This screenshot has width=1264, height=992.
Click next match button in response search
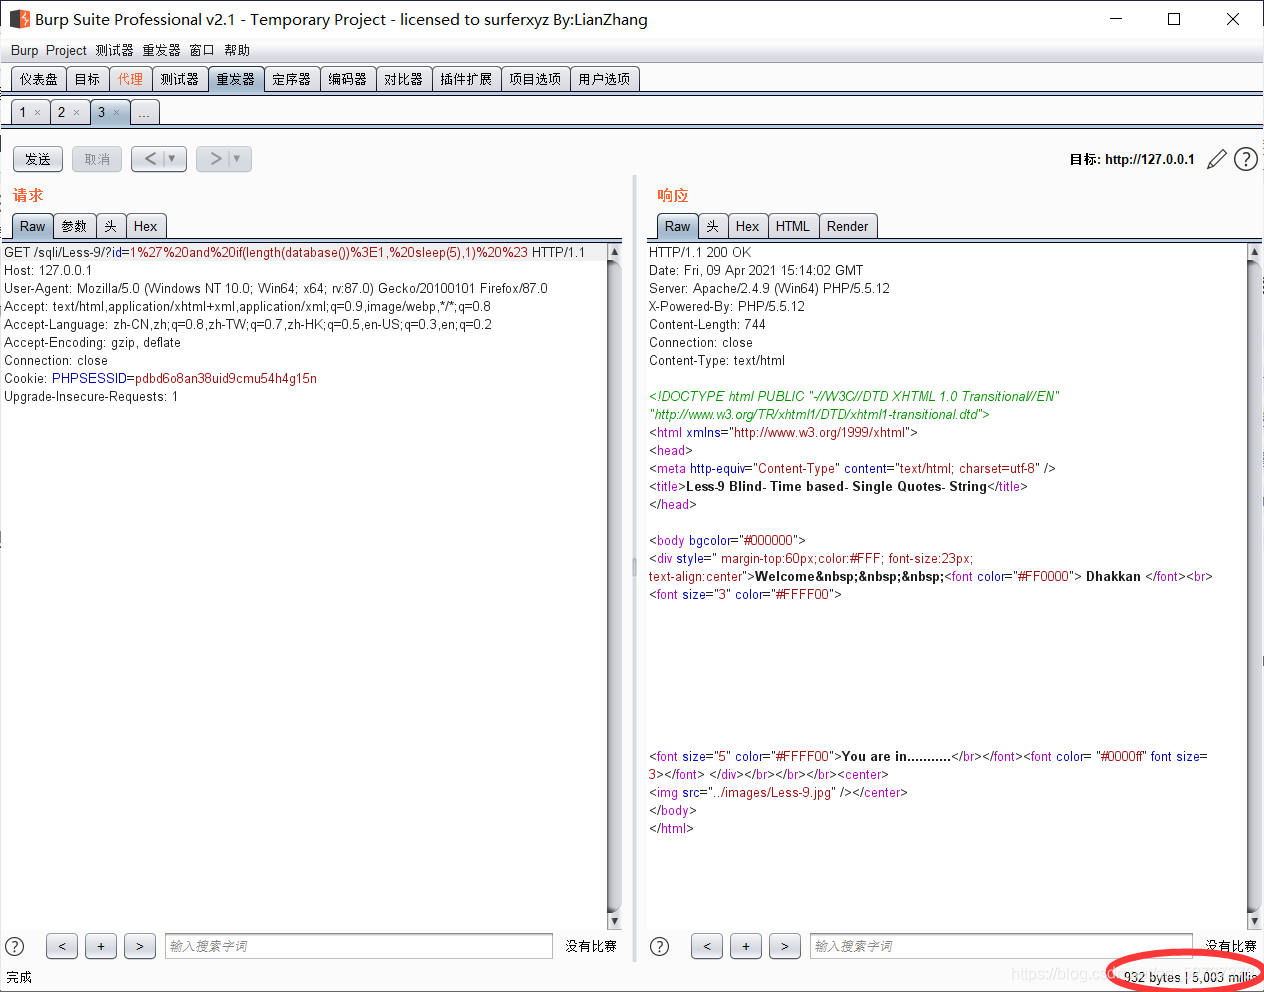pyautogui.click(x=785, y=946)
